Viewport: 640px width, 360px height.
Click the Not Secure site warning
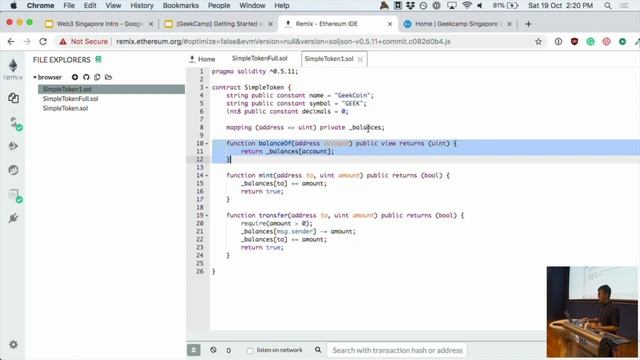click(84, 41)
